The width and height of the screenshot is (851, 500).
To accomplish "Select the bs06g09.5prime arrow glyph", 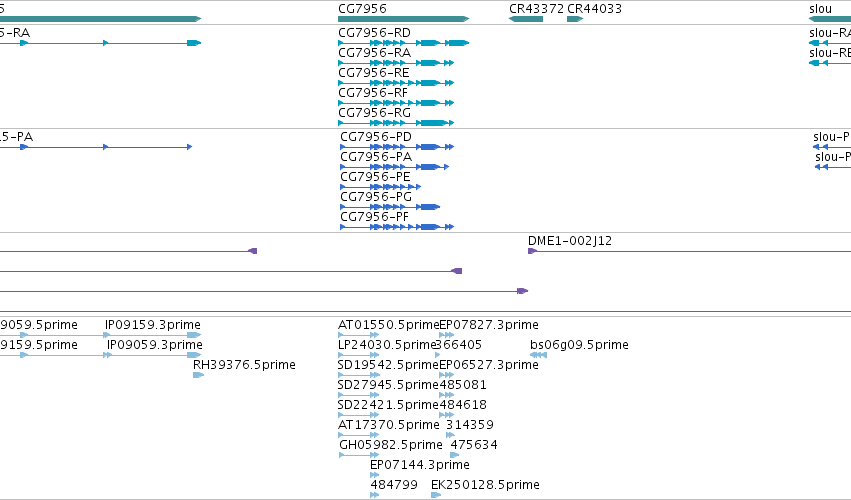I will click(538, 355).
